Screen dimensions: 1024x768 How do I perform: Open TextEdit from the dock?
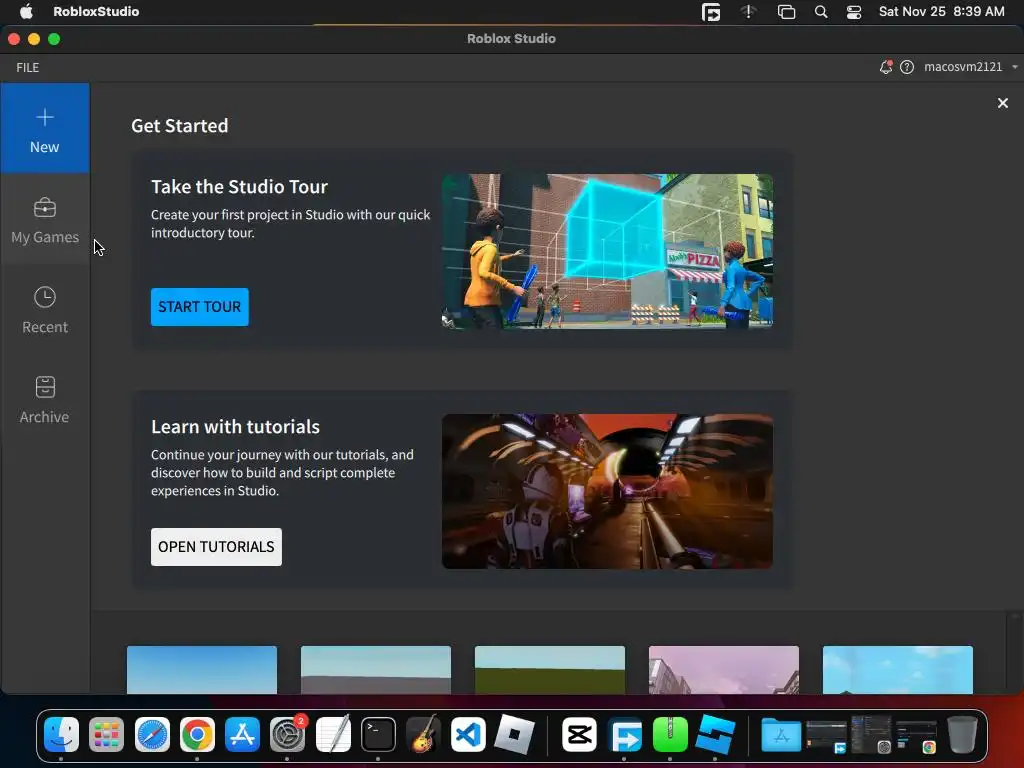point(333,734)
